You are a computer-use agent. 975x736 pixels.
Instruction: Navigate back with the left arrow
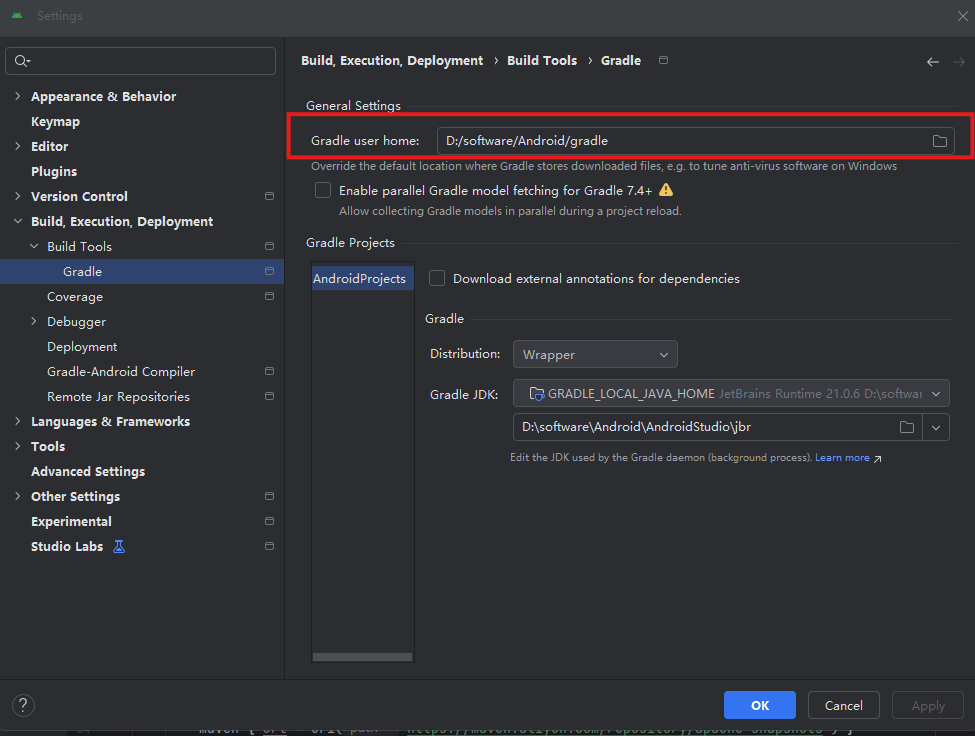click(932, 62)
